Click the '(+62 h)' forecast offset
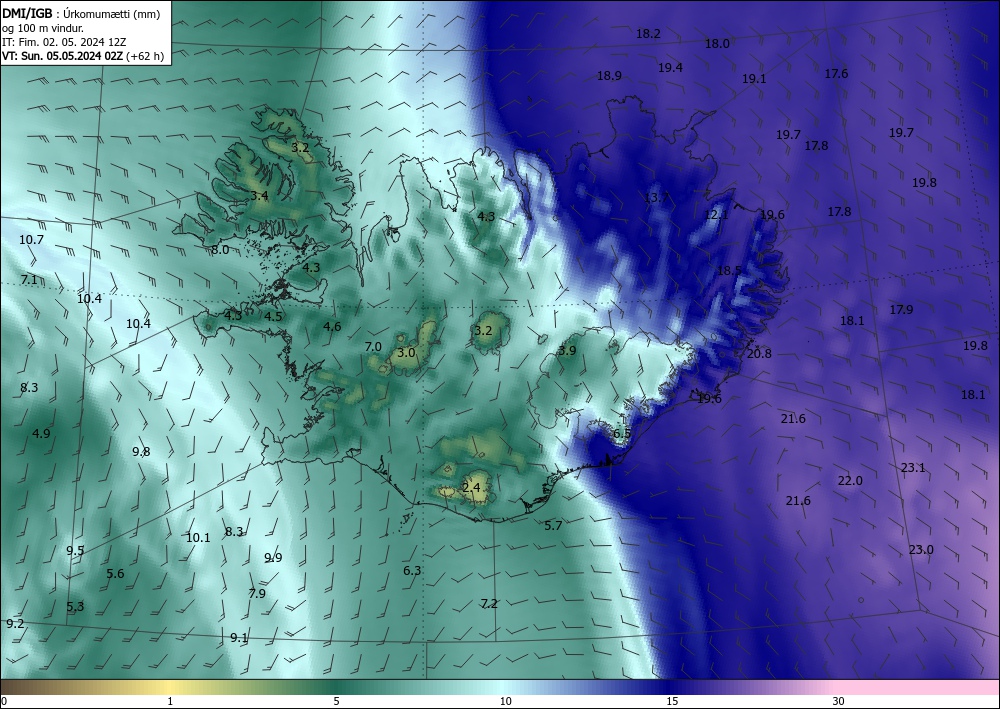This screenshot has height=709, width=1000. coord(145,56)
